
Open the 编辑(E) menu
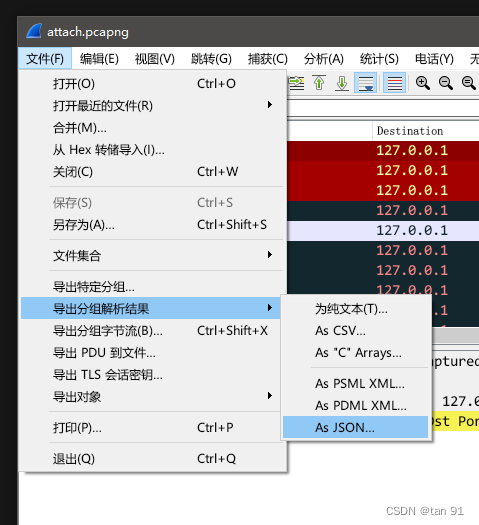99,59
